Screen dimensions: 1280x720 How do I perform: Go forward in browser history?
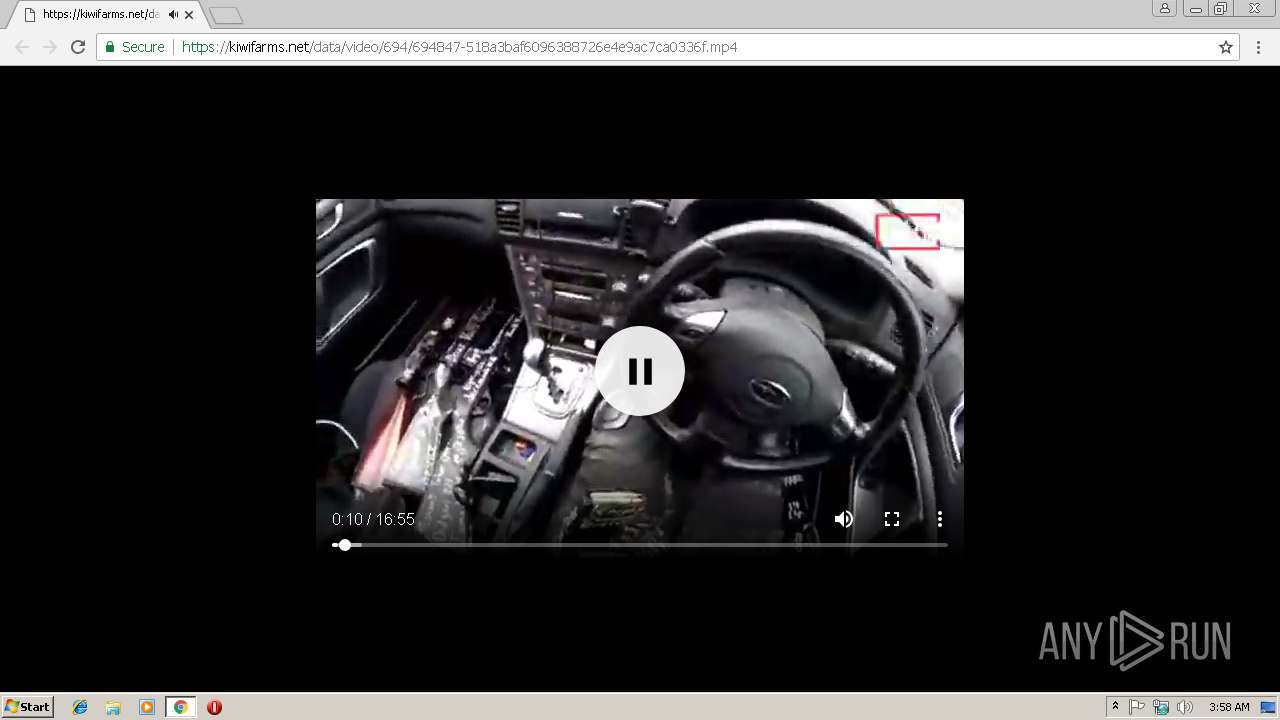pyautogui.click(x=50, y=47)
